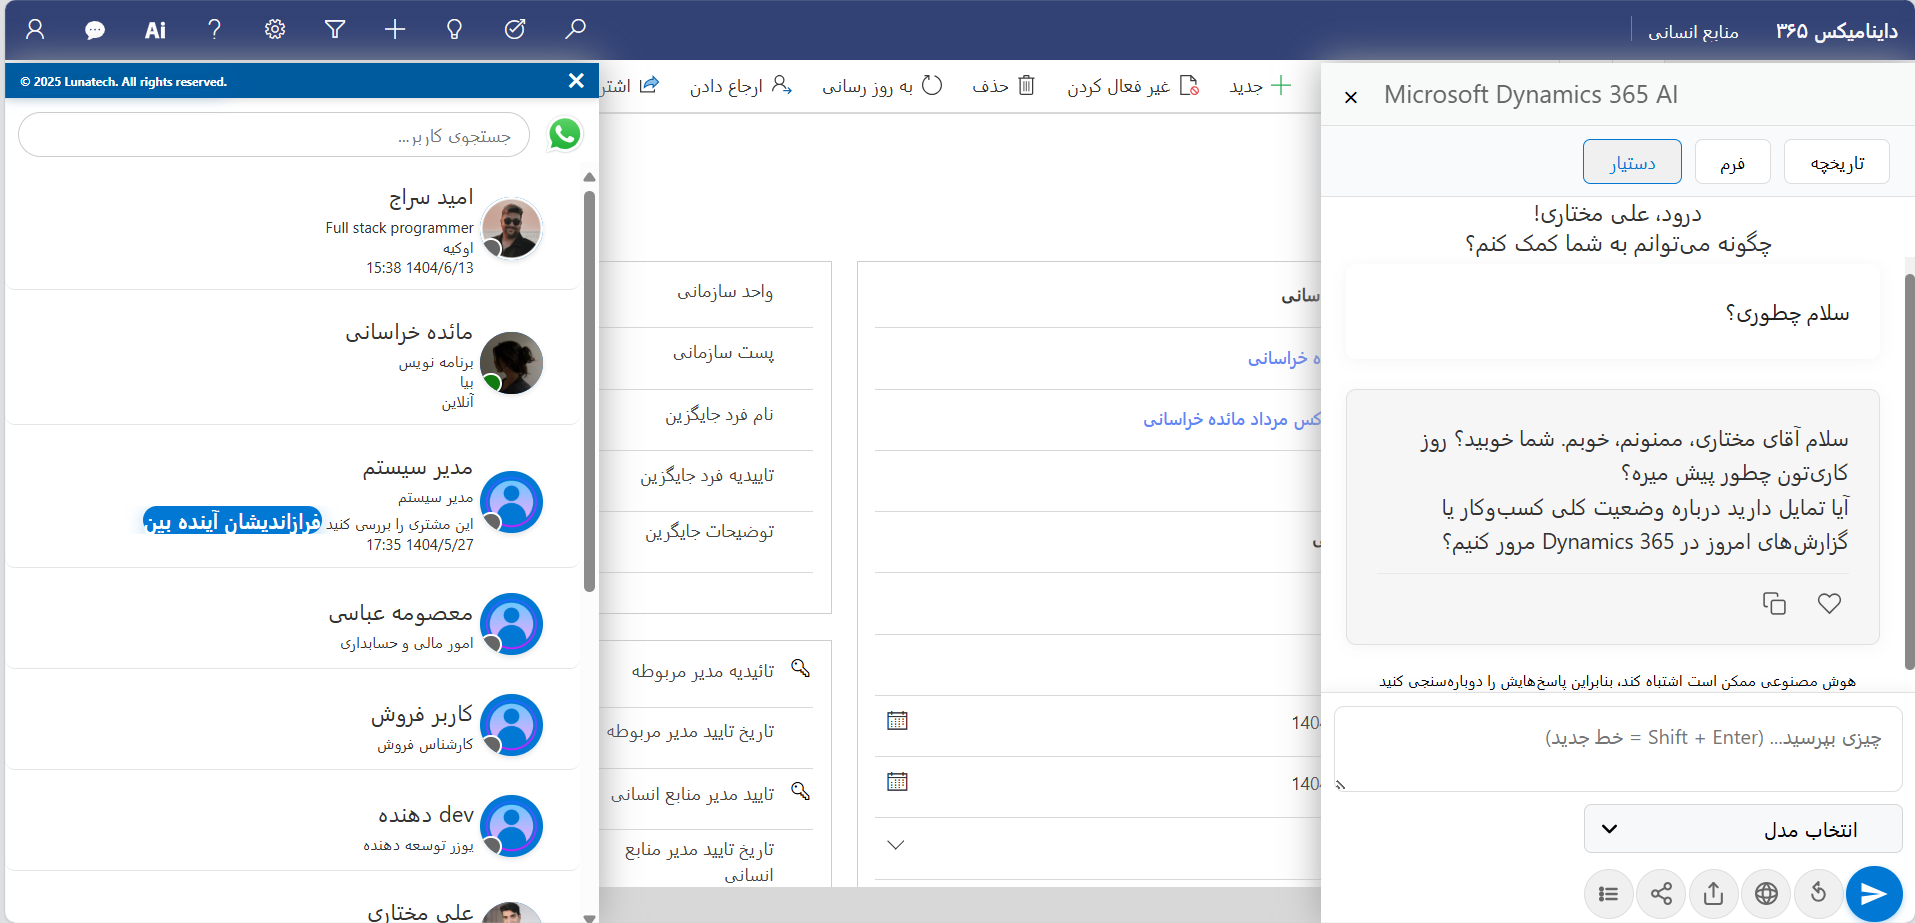Viewport: 1915px width, 923px height.
Task: Open the انتخاب مدل model dropdown
Action: pos(1742,829)
